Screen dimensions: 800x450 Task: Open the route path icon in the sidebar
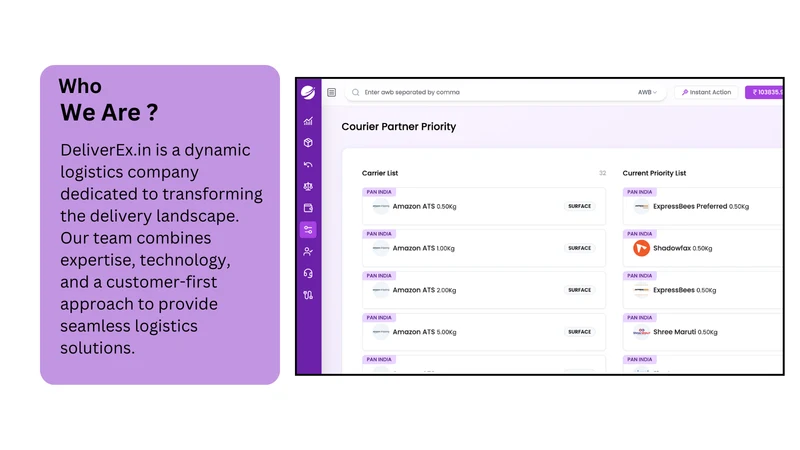click(308, 295)
